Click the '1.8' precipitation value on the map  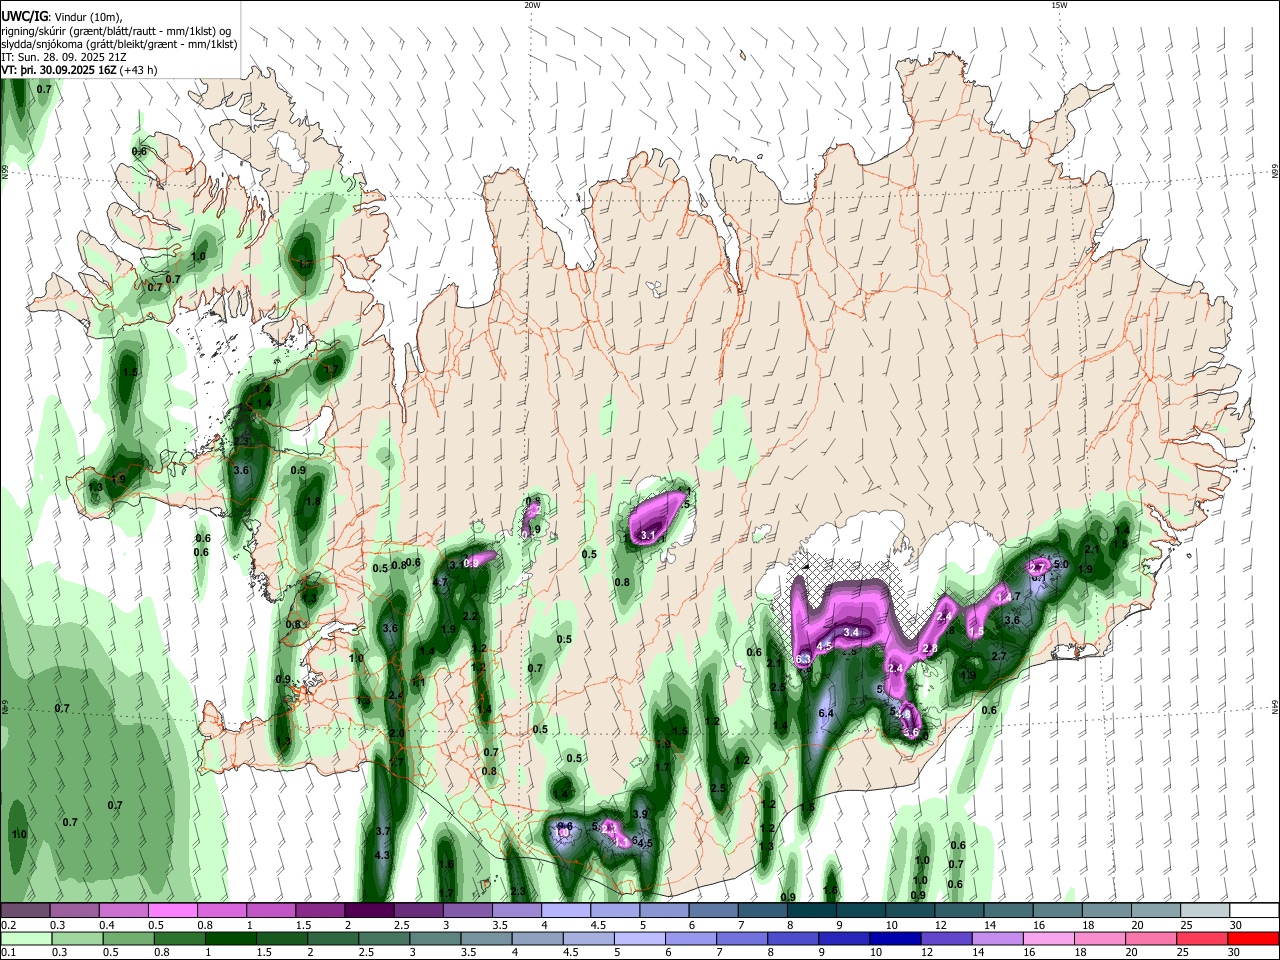[313, 502]
